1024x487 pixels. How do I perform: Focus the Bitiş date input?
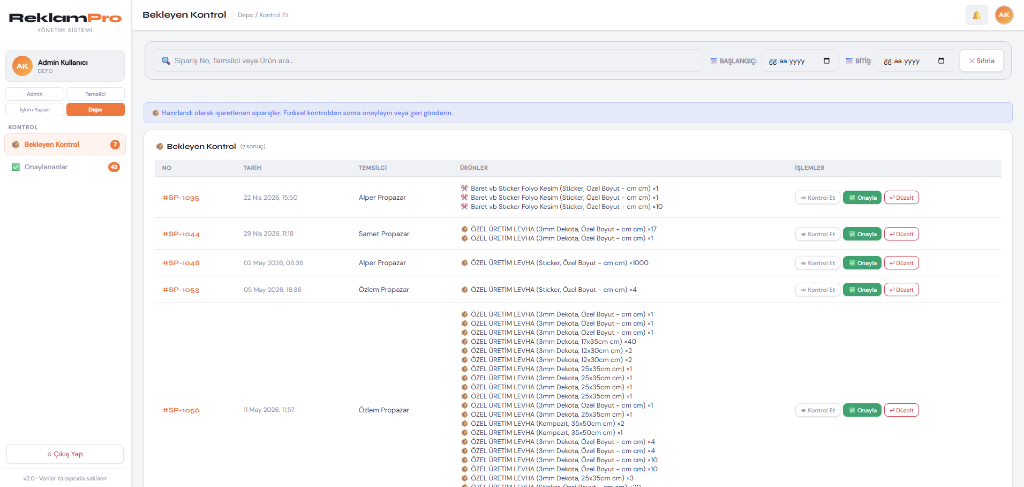(x=914, y=61)
